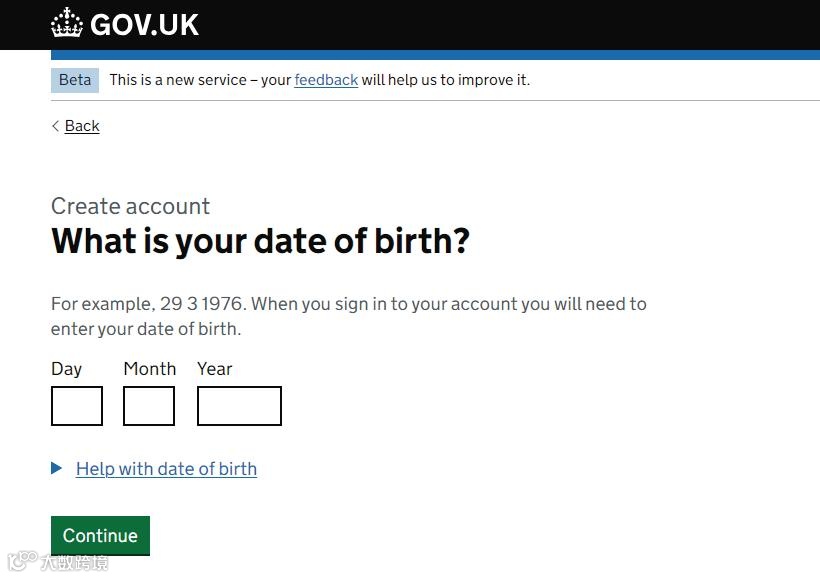Click the Year field label
Image resolution: width=820 pixels, height=578 pixels.
pyautogui.click(x=214, y=369)
